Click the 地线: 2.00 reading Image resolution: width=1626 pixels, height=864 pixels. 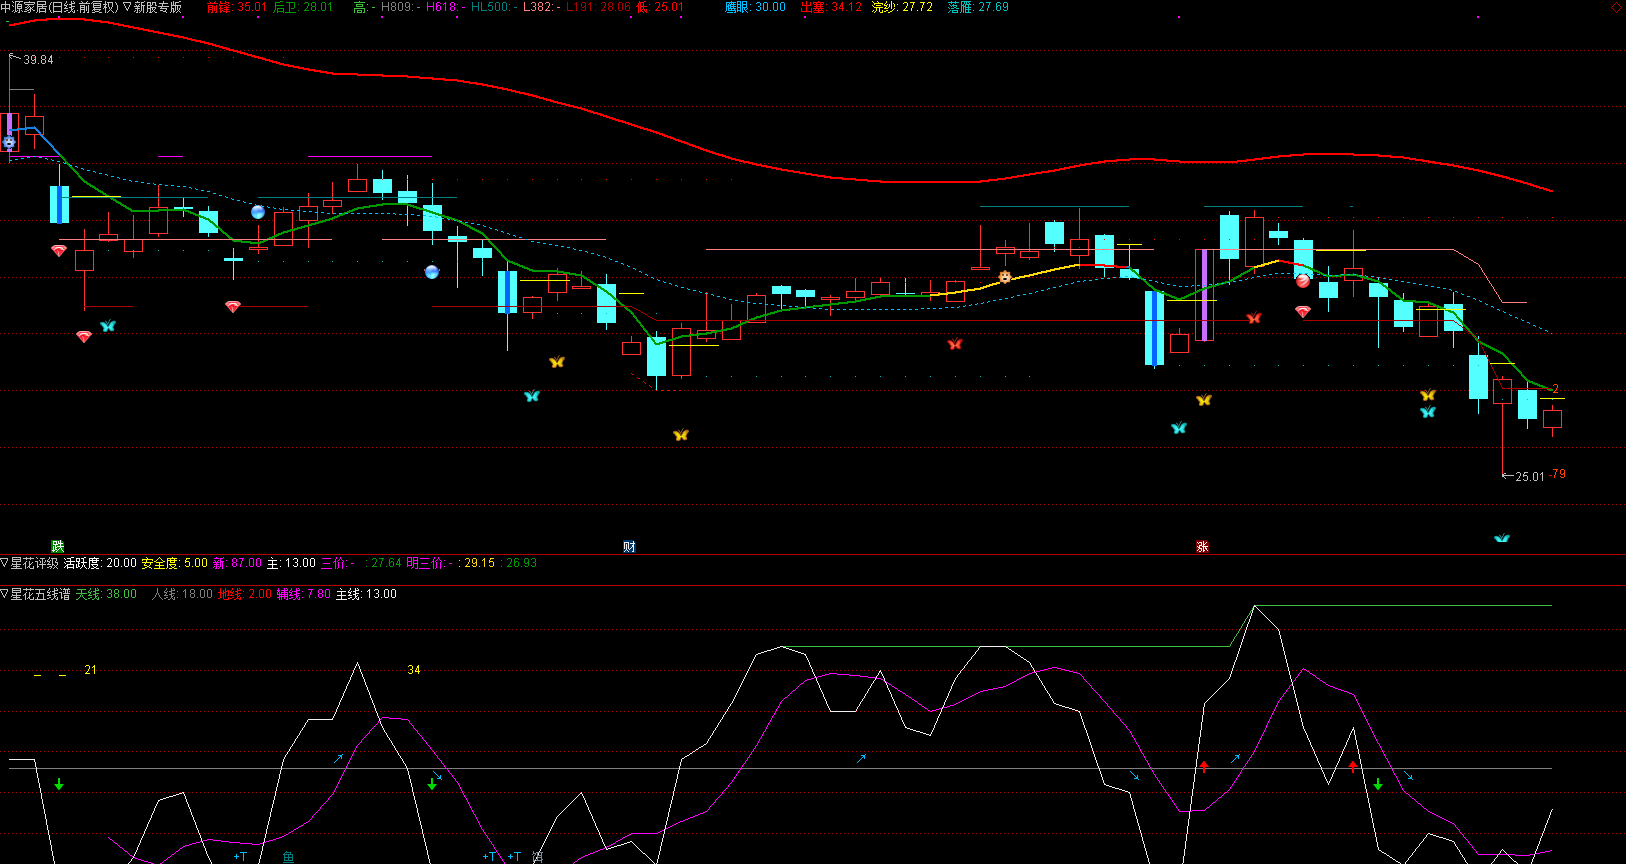point(245,594)
